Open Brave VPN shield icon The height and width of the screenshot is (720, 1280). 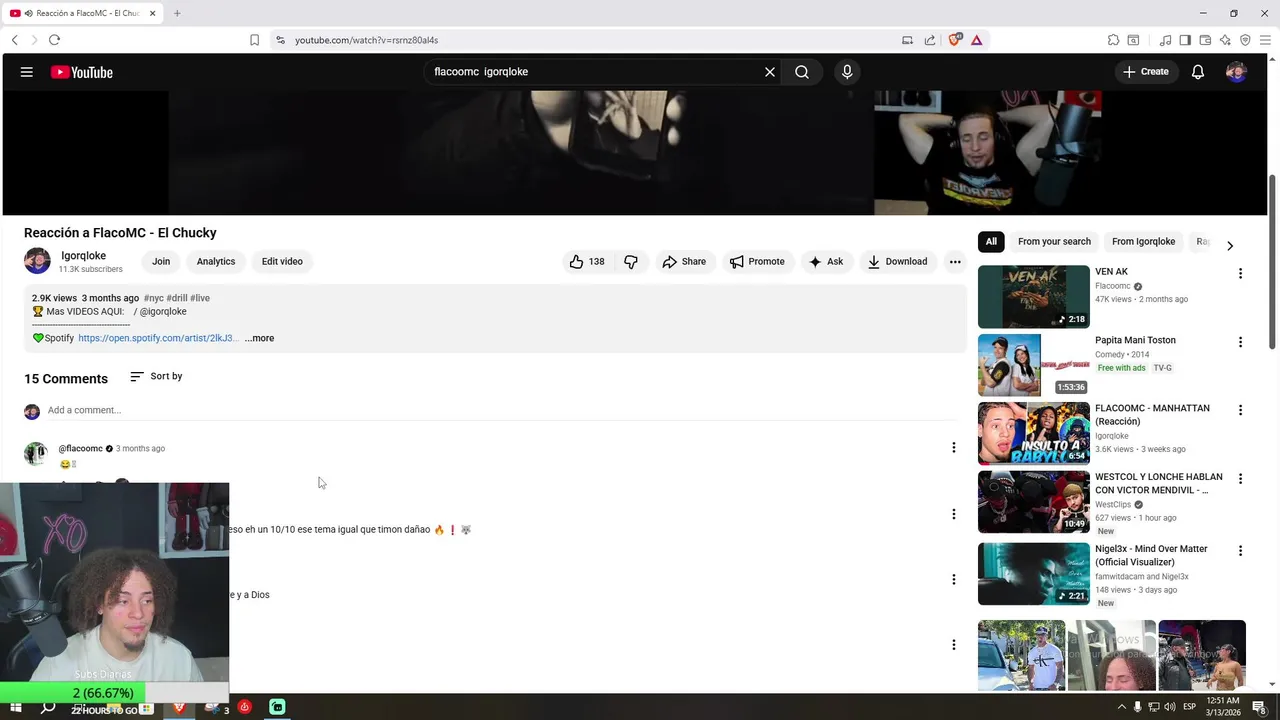[x=1245, y=40]
